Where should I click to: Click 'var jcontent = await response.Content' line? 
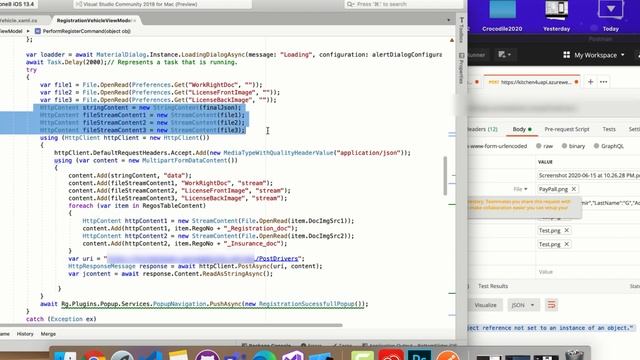(170, 273)
